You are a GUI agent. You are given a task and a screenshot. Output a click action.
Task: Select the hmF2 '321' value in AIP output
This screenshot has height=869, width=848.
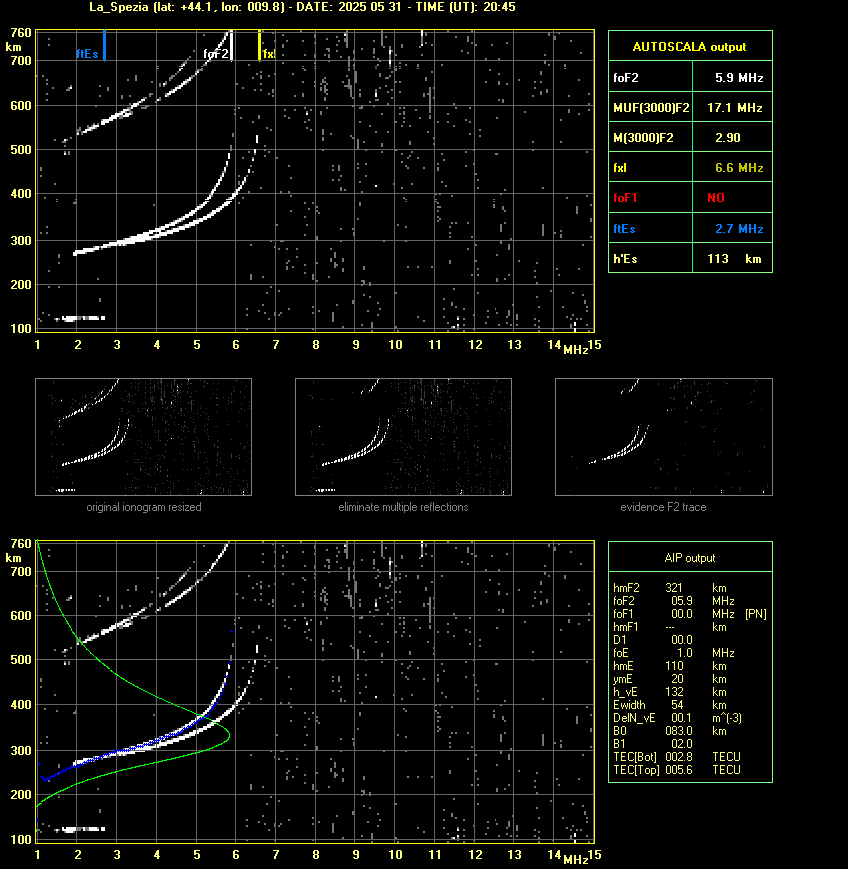(x=674, y=588)
